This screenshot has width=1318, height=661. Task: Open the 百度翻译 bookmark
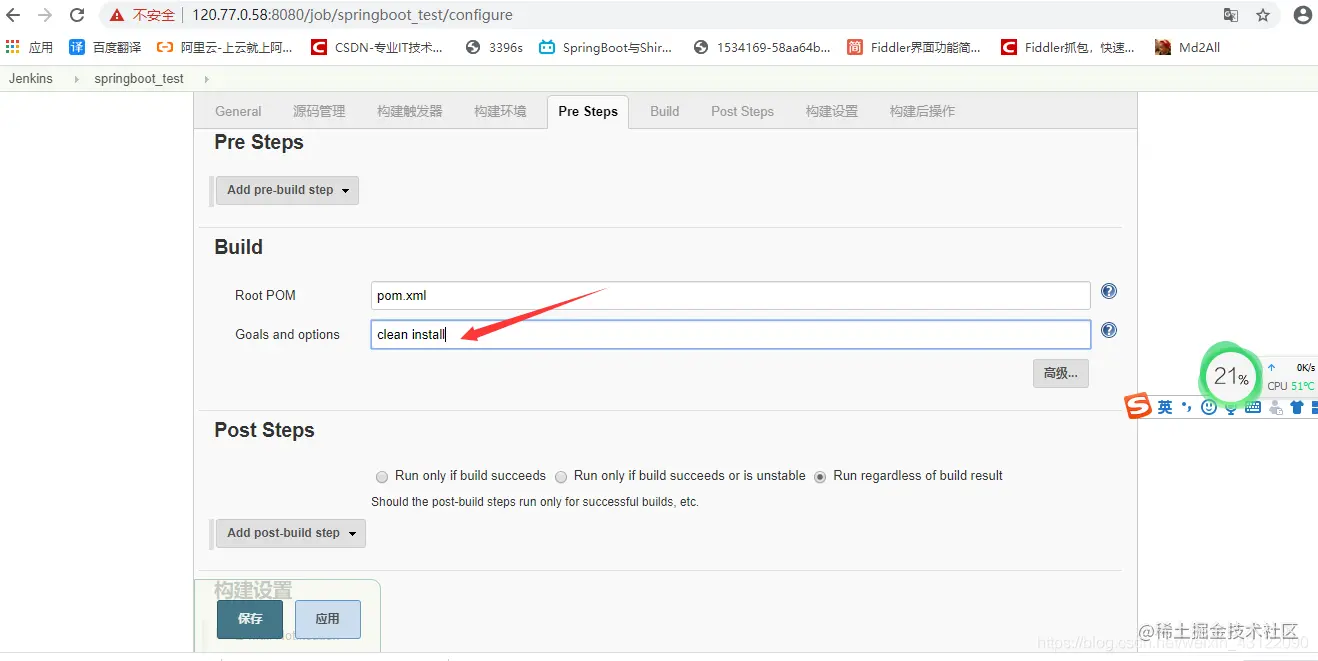click(x=105, y=47)
